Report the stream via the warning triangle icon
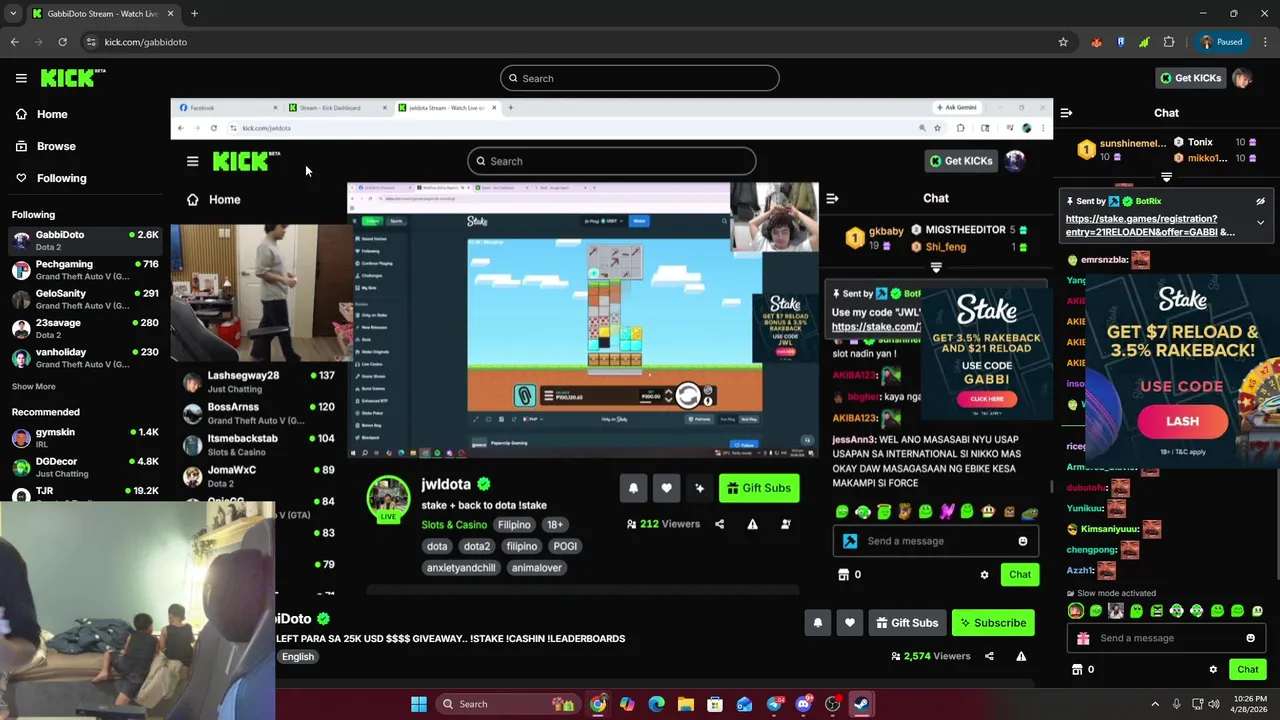 coord(1021,656)
